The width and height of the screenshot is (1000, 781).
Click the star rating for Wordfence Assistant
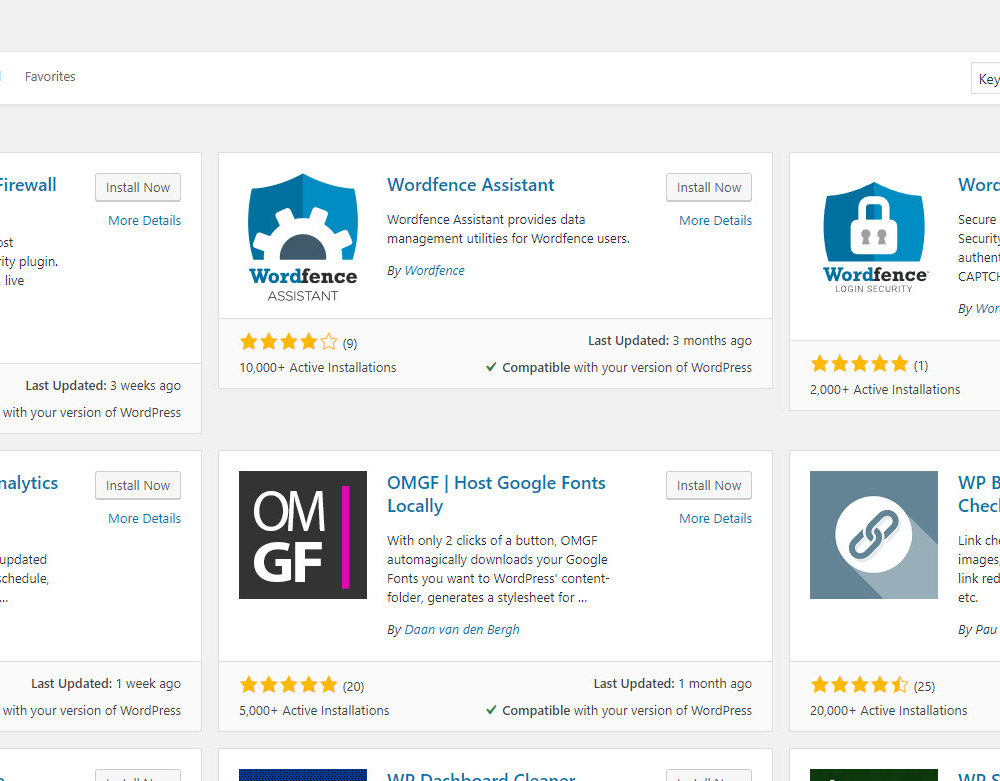pos(289,342)
